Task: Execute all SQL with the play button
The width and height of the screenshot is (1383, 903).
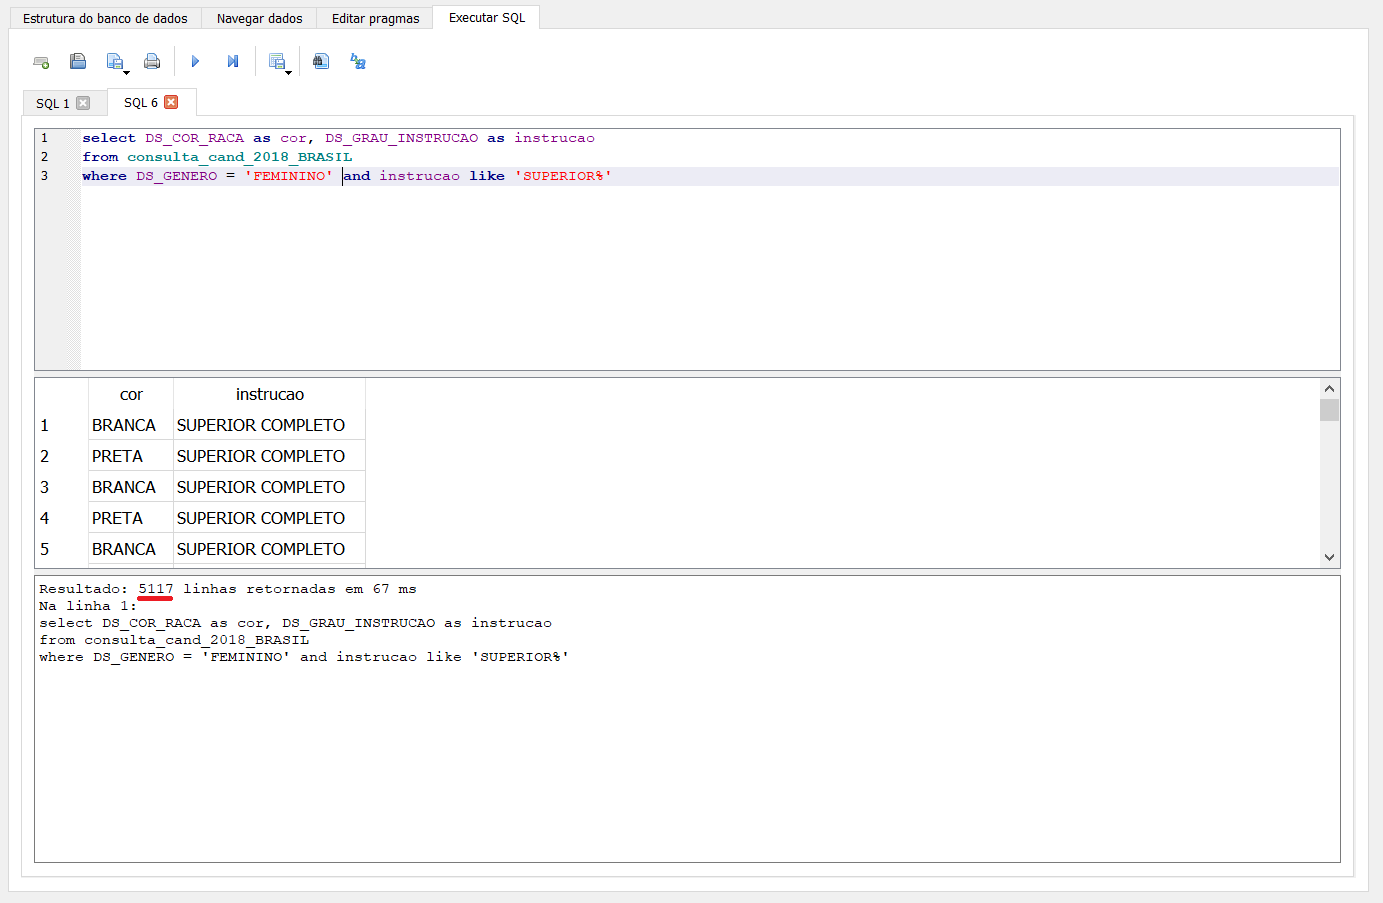Action: point(195,62)
